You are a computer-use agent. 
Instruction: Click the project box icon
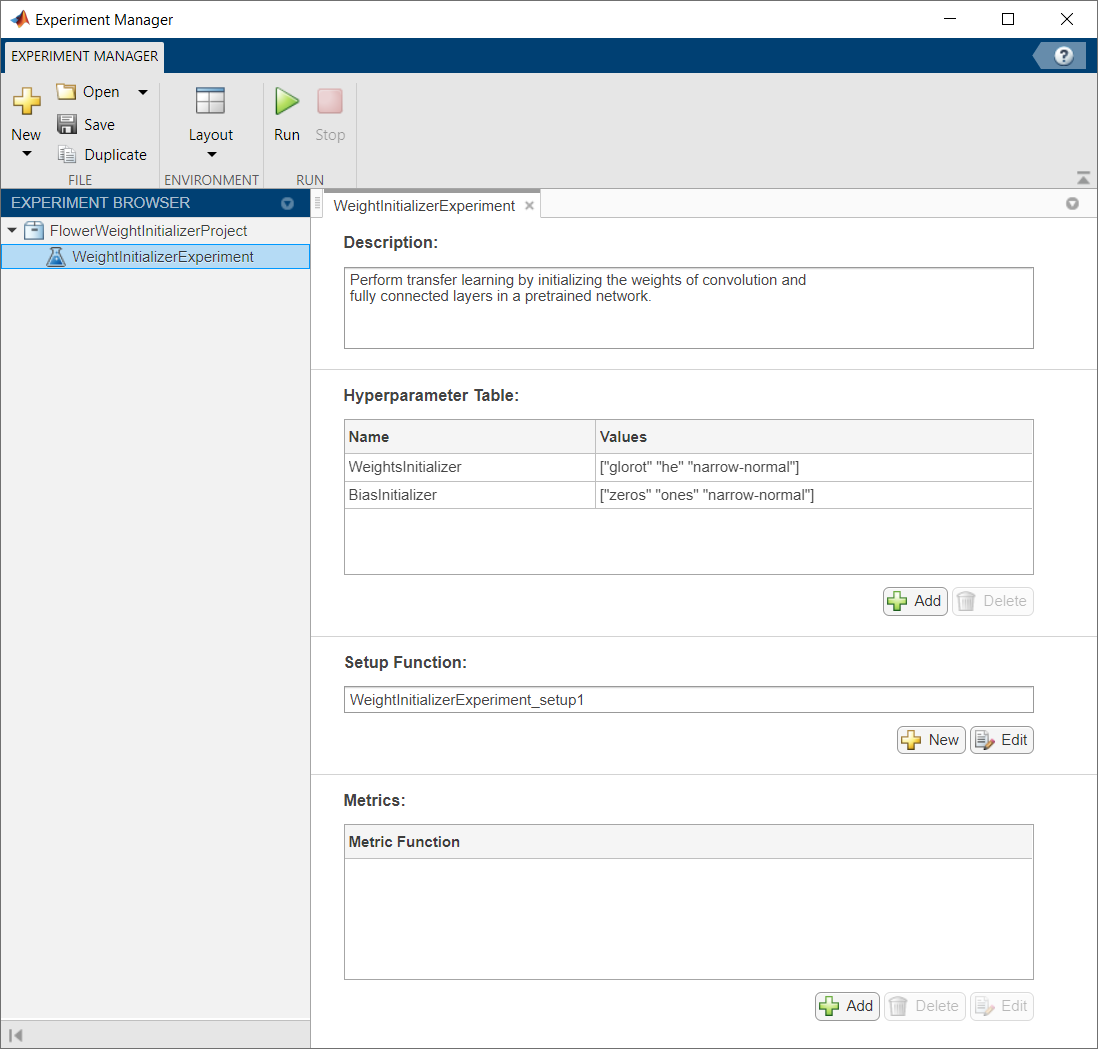coord(34,230)
